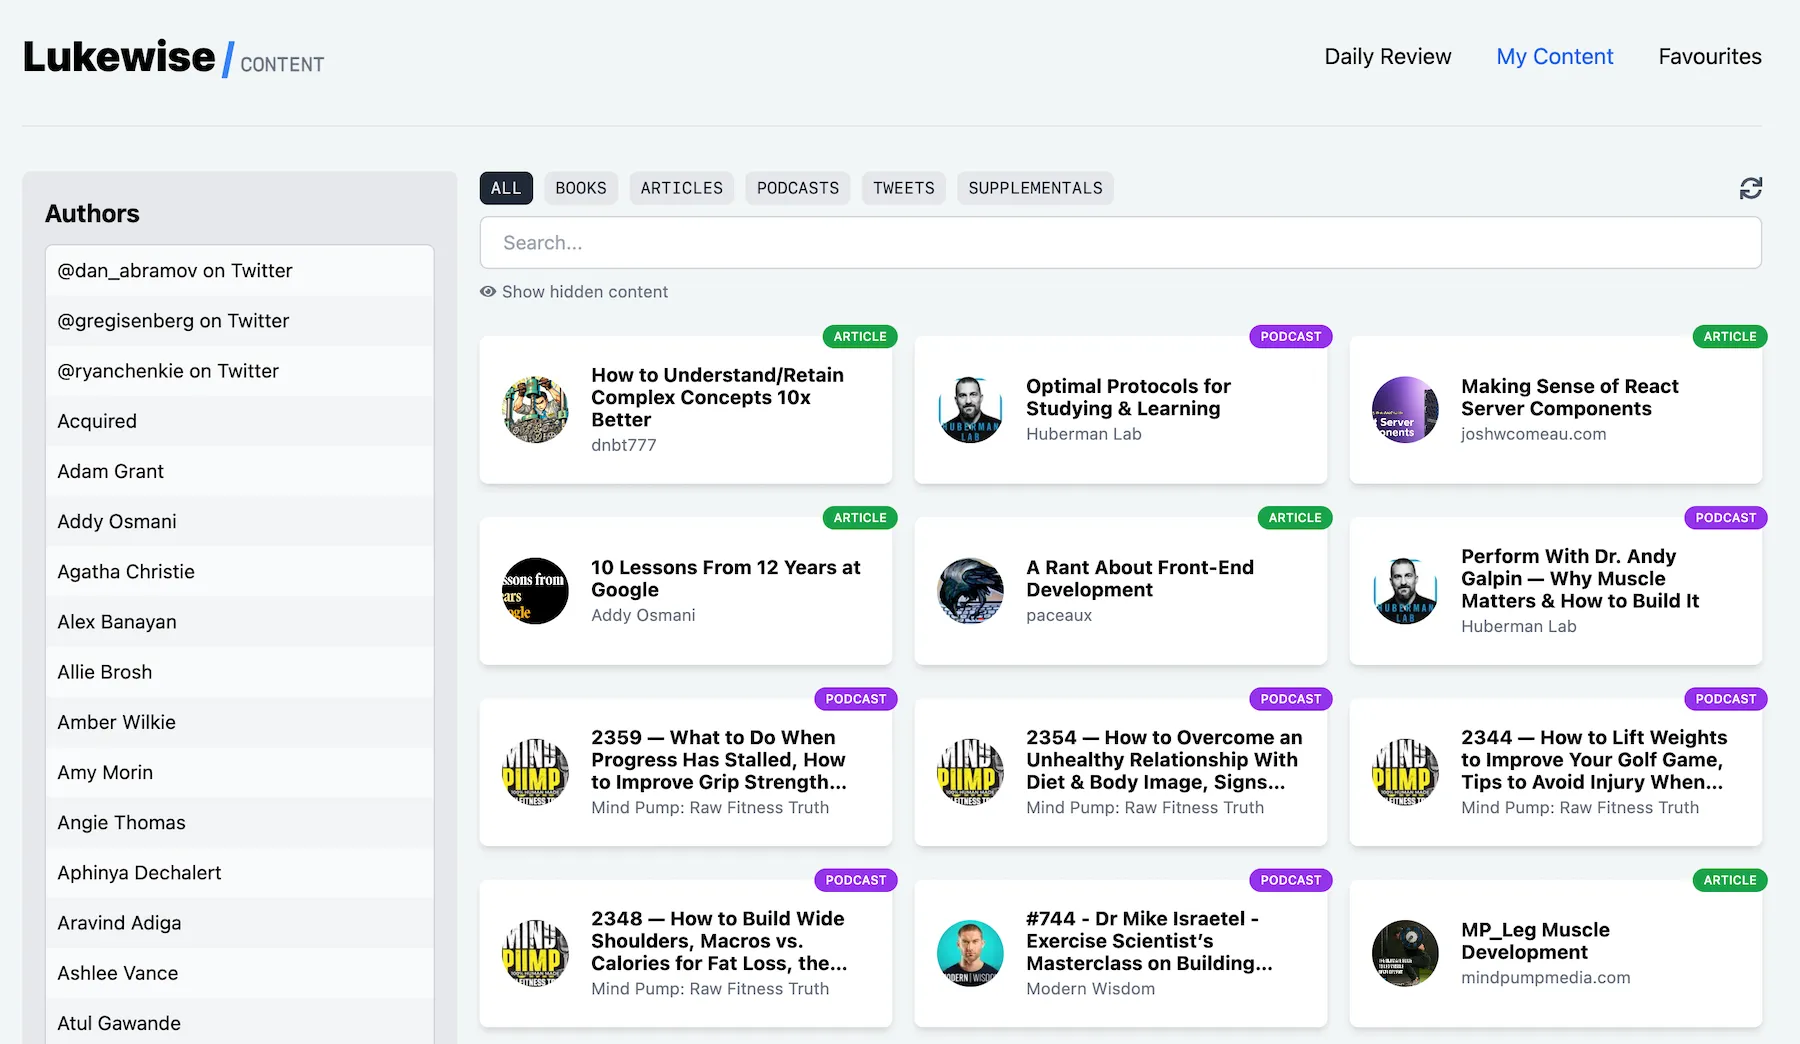
Task: Filter by PODCASTS
Action: (798, 188)
